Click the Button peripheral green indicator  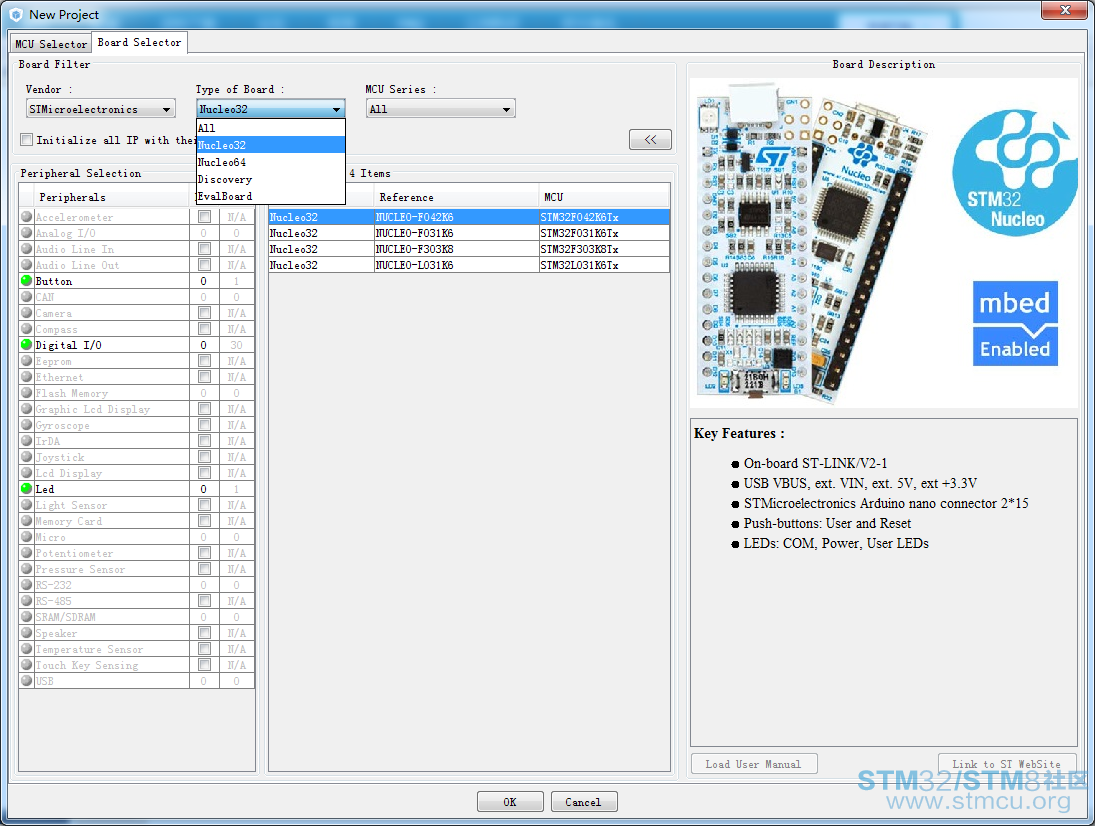tap(27, 281)
